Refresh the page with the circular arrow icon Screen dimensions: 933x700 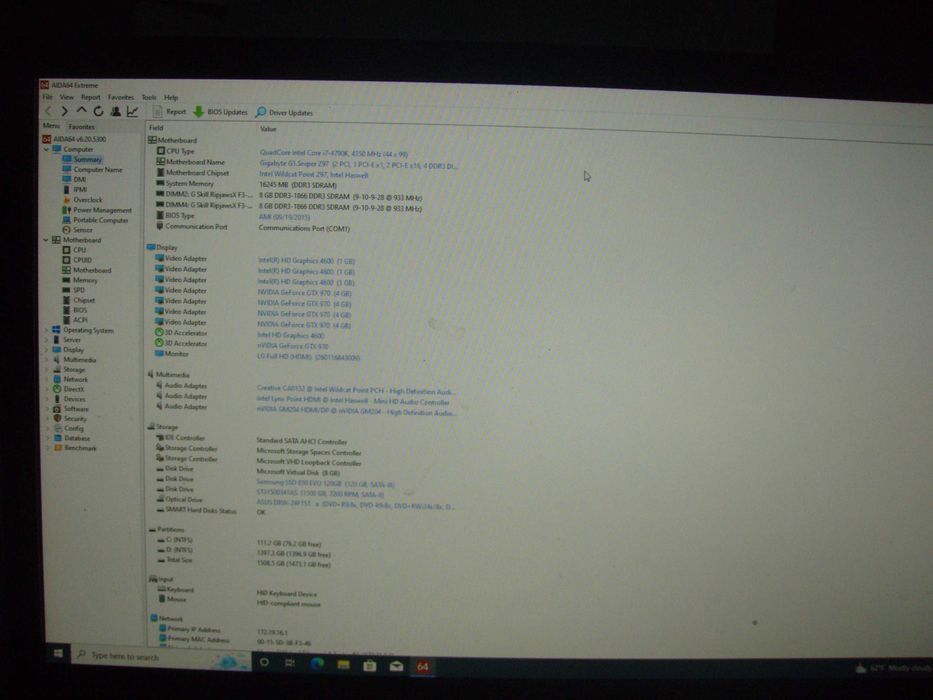pyautogui.click(x=98, y=111)
